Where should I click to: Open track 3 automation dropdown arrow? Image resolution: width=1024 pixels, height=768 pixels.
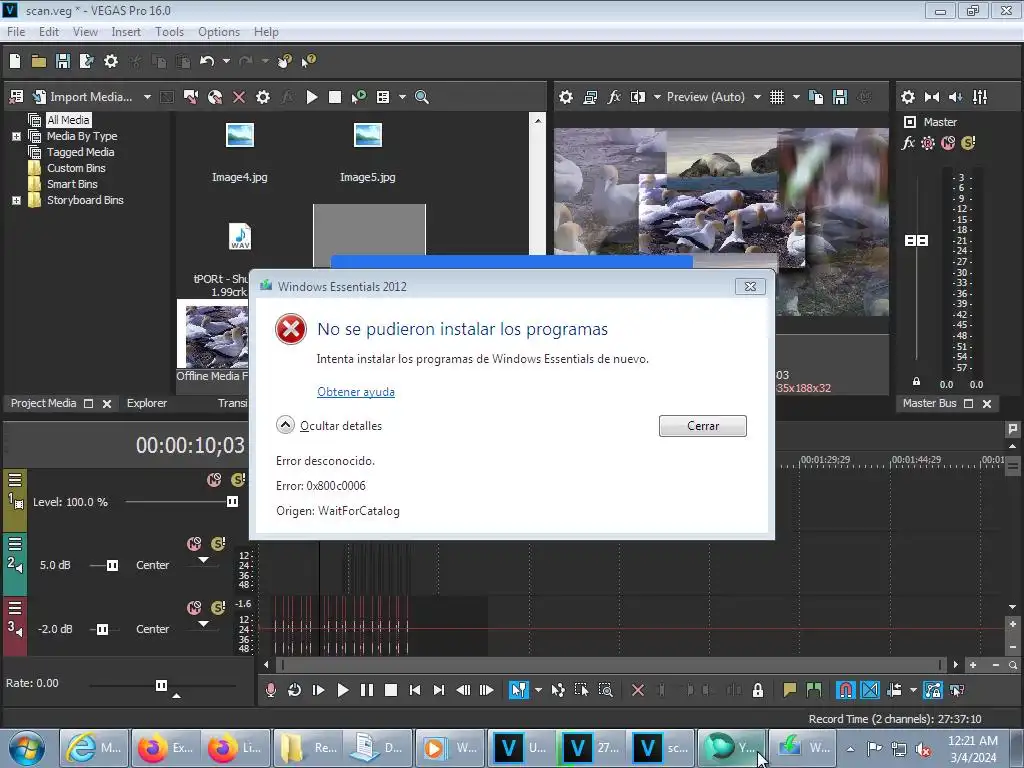pyautogui.click(x=204, y=624)
